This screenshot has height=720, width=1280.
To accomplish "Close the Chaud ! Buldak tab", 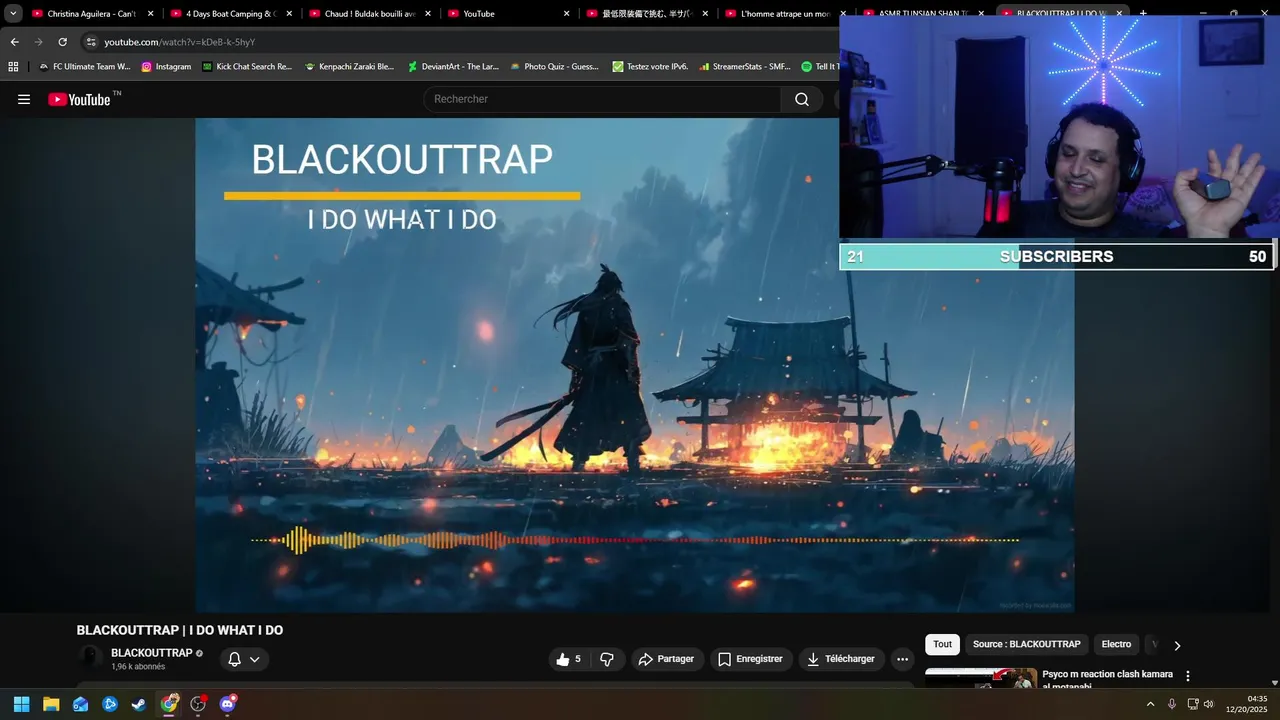I will click(428, 14).
